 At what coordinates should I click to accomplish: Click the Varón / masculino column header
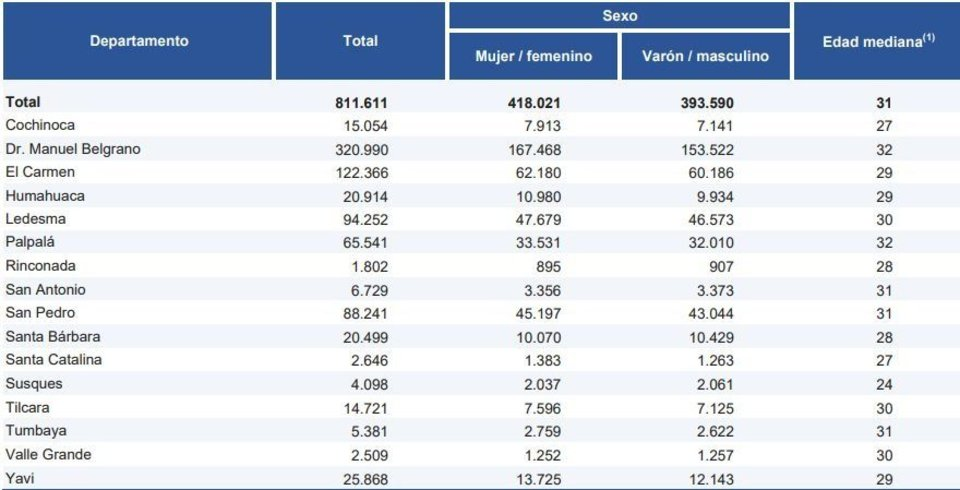705,56
